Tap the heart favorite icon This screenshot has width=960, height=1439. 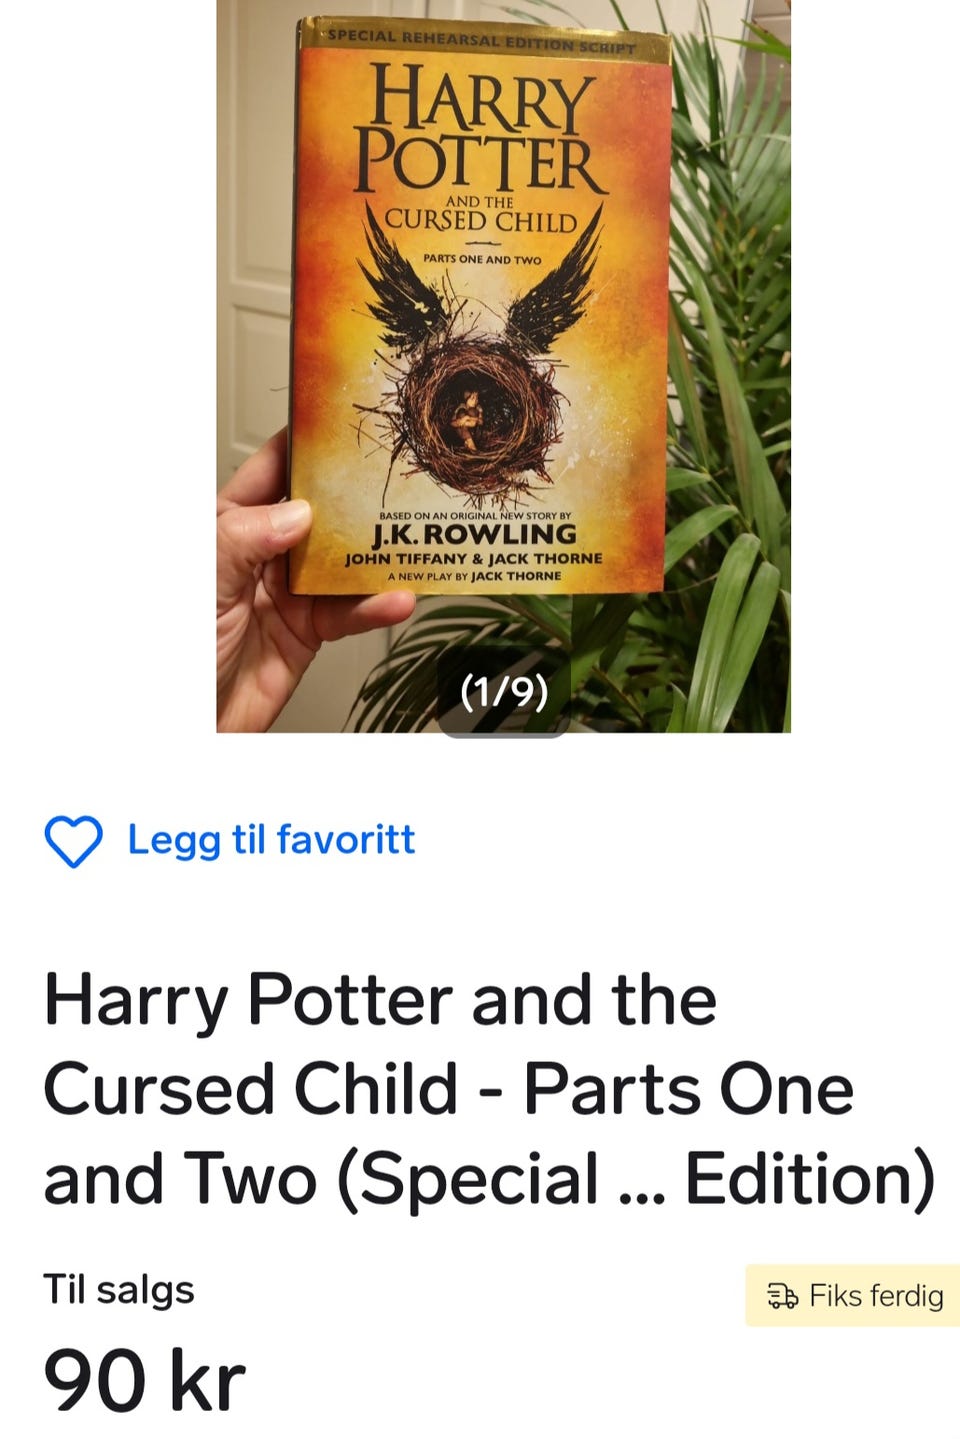click(73, 841)
